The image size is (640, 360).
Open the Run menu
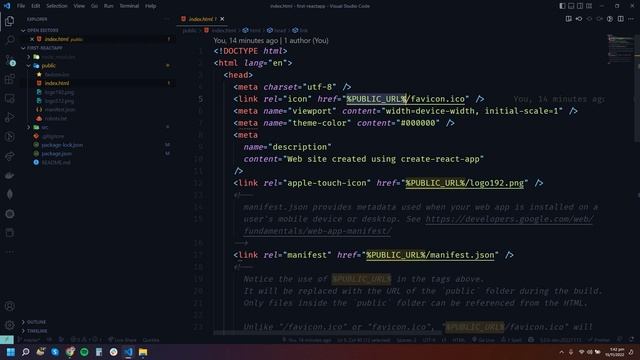[109, 6]
